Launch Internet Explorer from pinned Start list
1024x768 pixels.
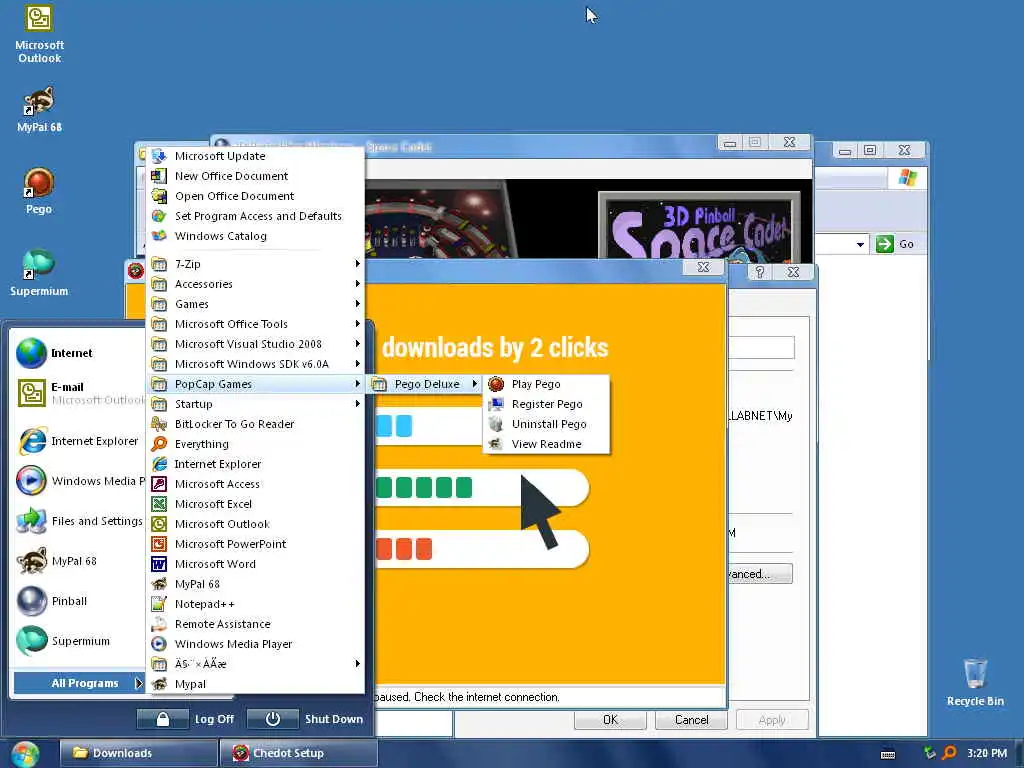78,441
